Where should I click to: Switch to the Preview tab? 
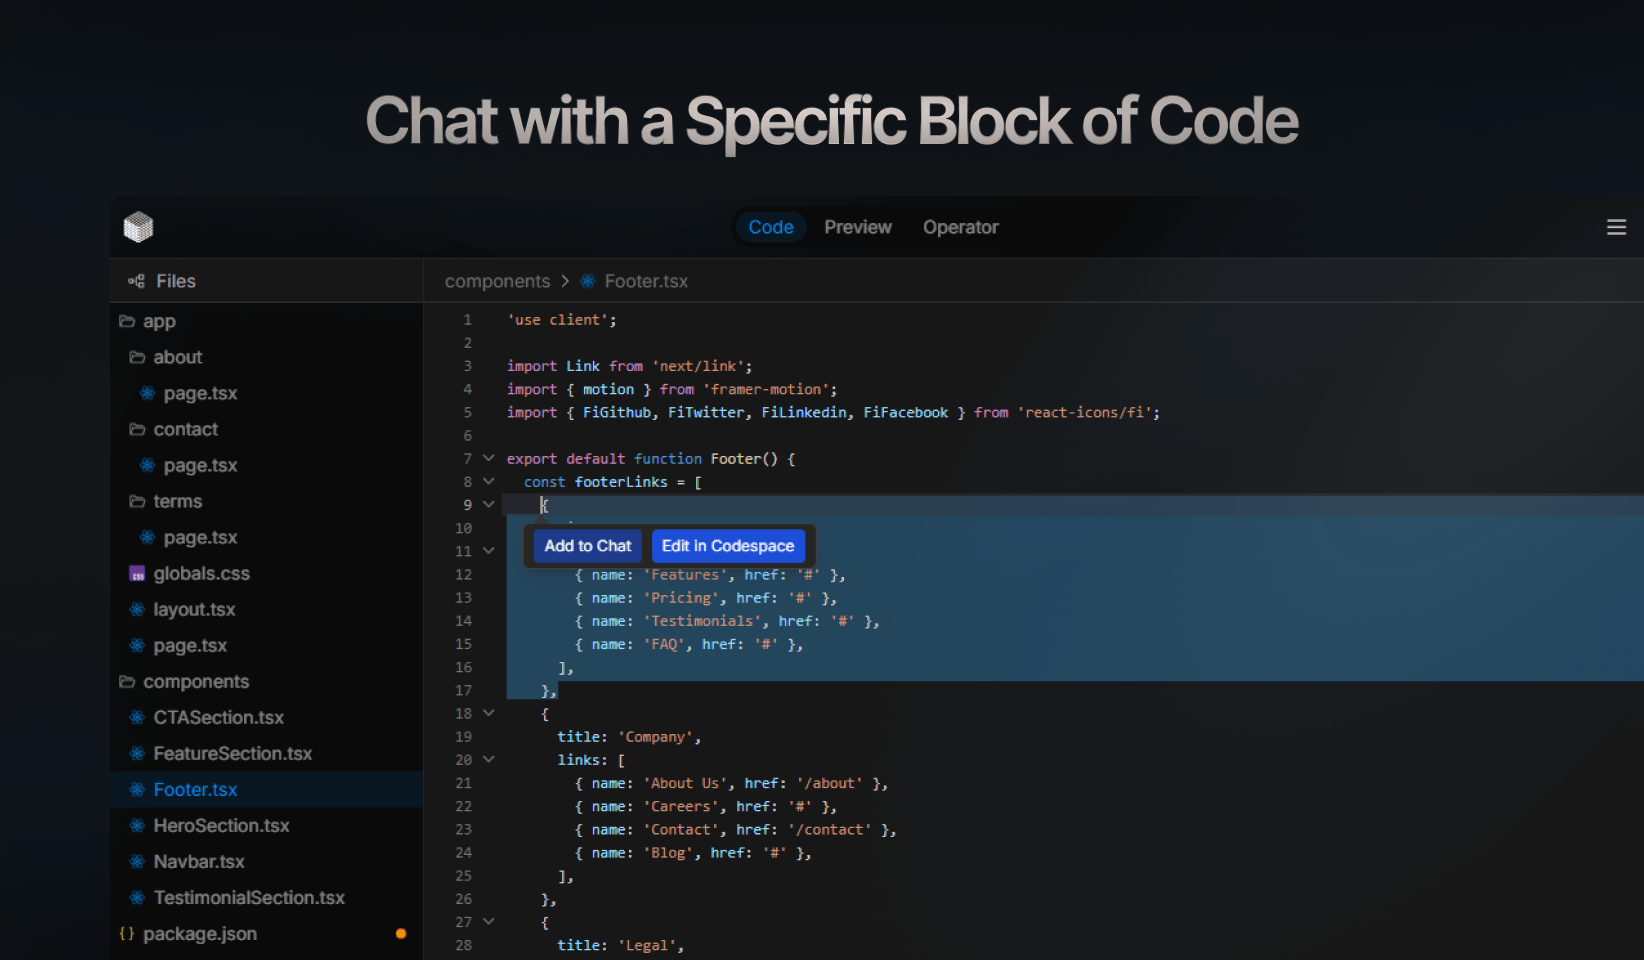(858, 227)
